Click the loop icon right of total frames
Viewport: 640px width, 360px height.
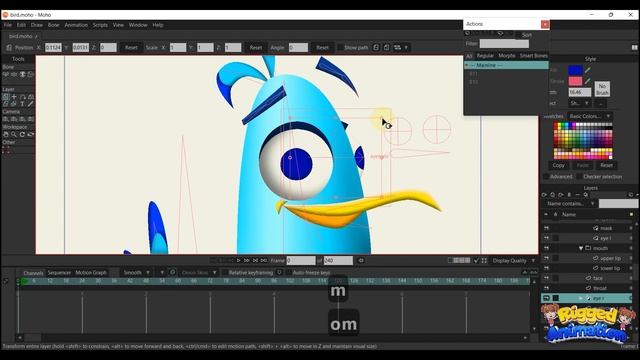(x=361, y=260)
